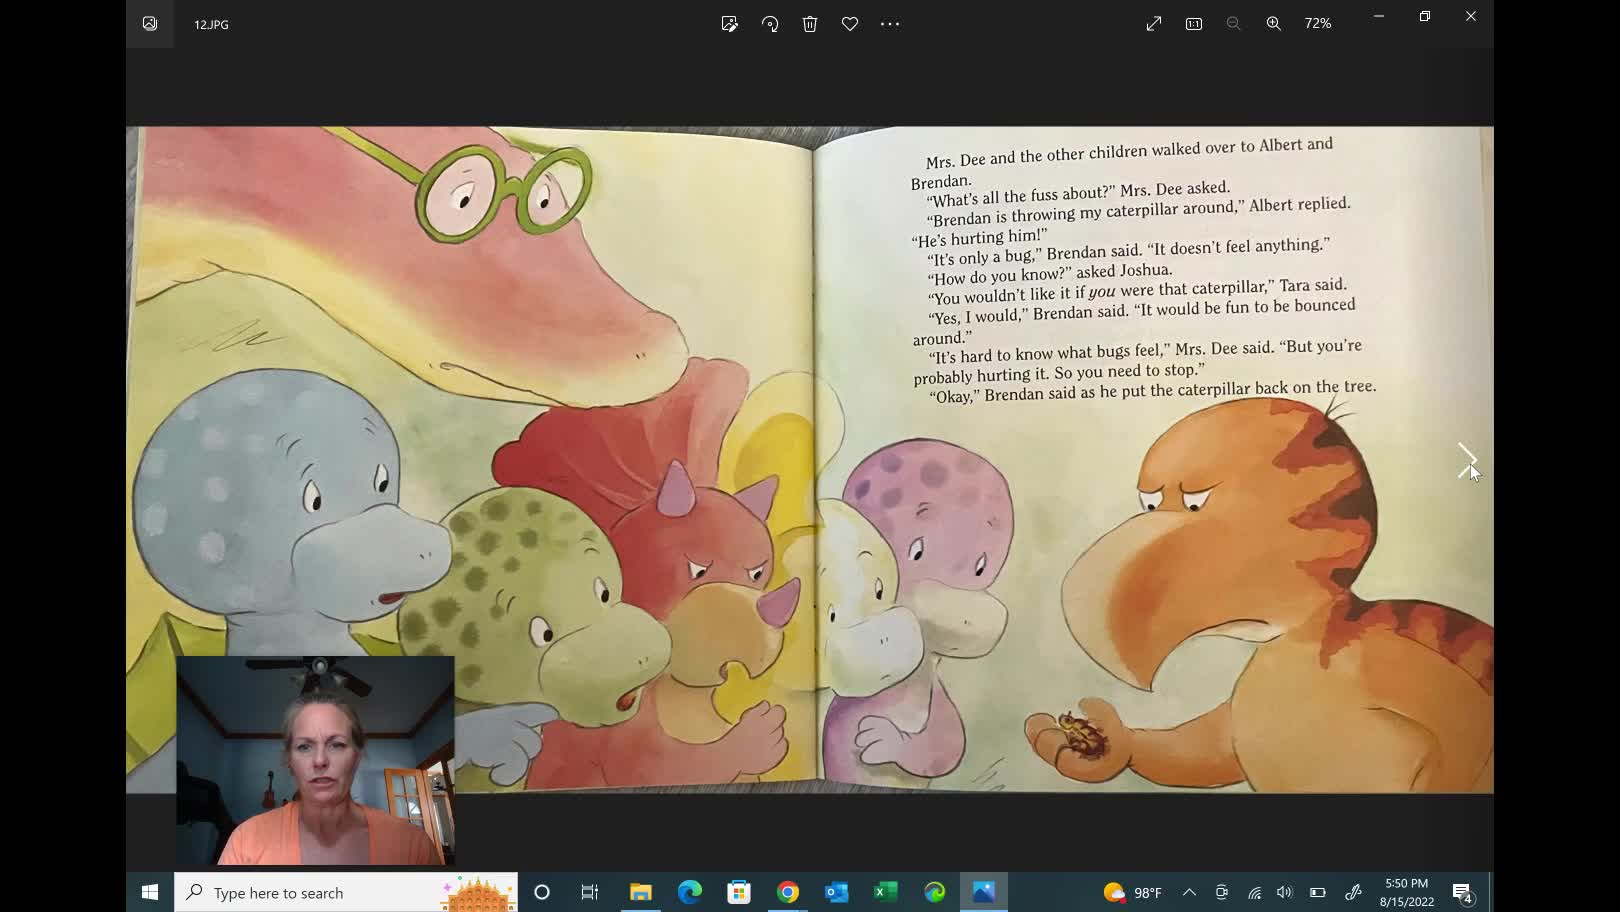Open File Explorer from the taskbar
Viewport: 1620px width, 912px height.
[641, 892]
